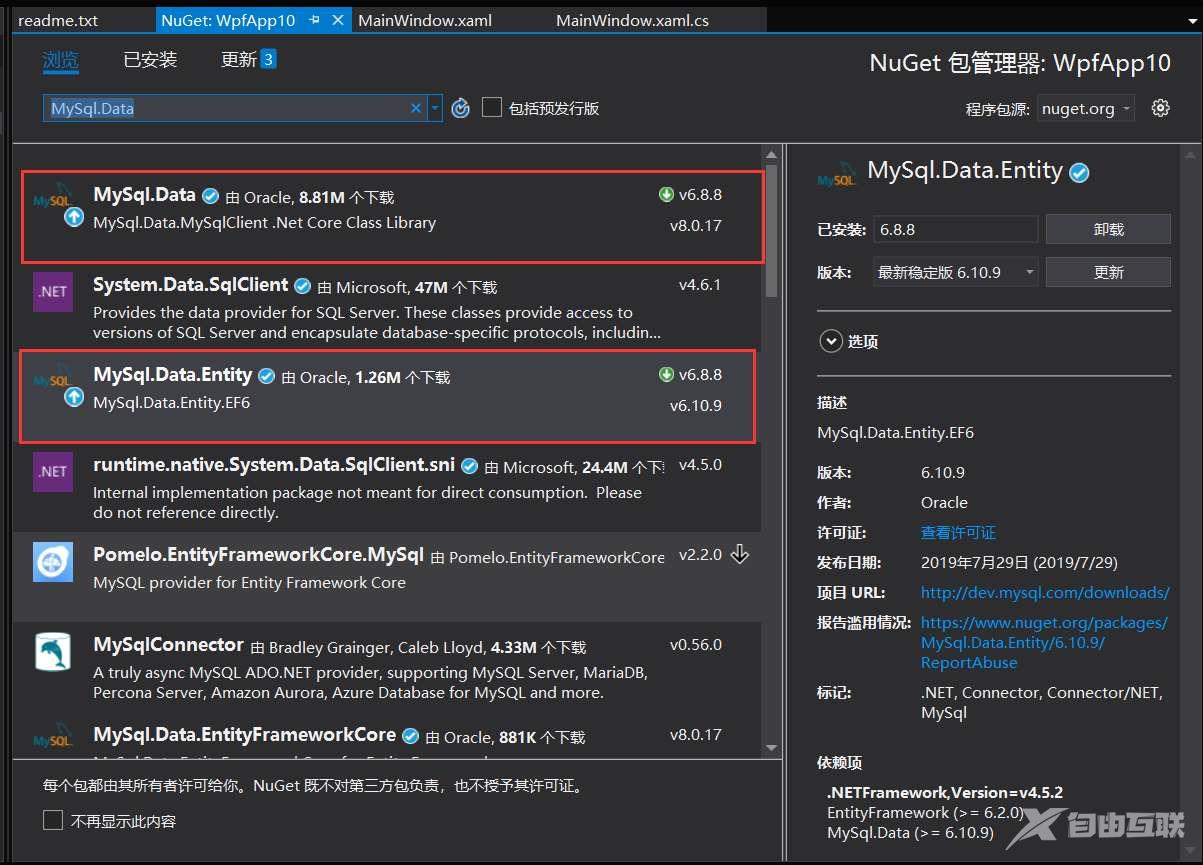The height and width of the screenshot is (865, 1203).
Task: Click the Uninstall button
Action: (1108, 229)
